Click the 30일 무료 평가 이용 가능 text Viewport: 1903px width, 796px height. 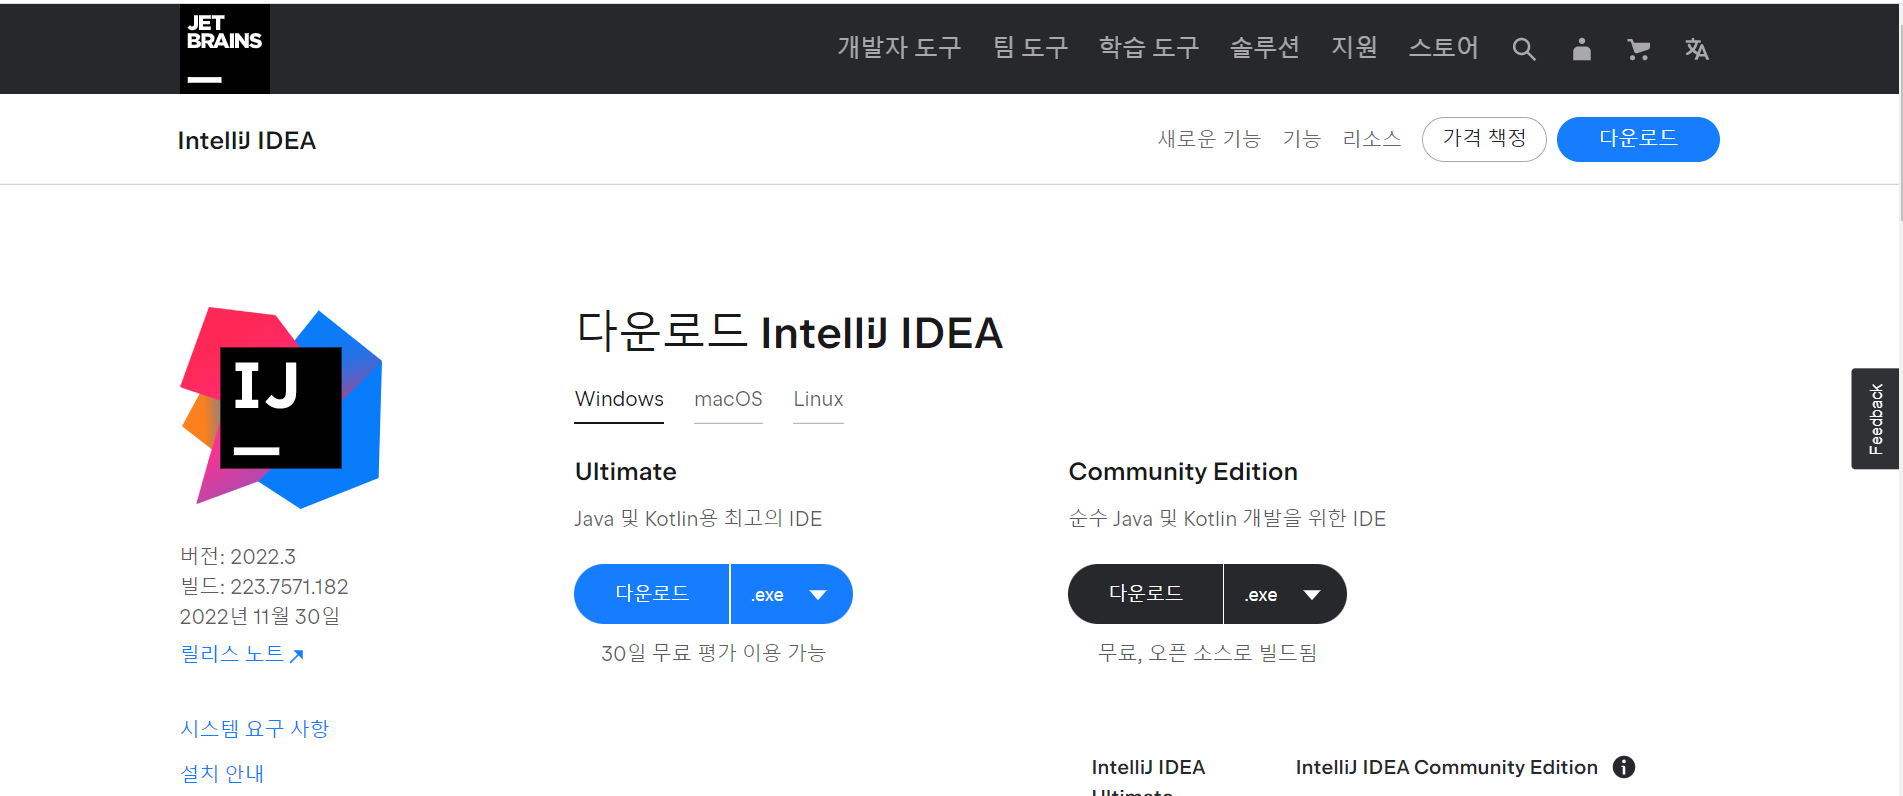click(x=713, y=653)
